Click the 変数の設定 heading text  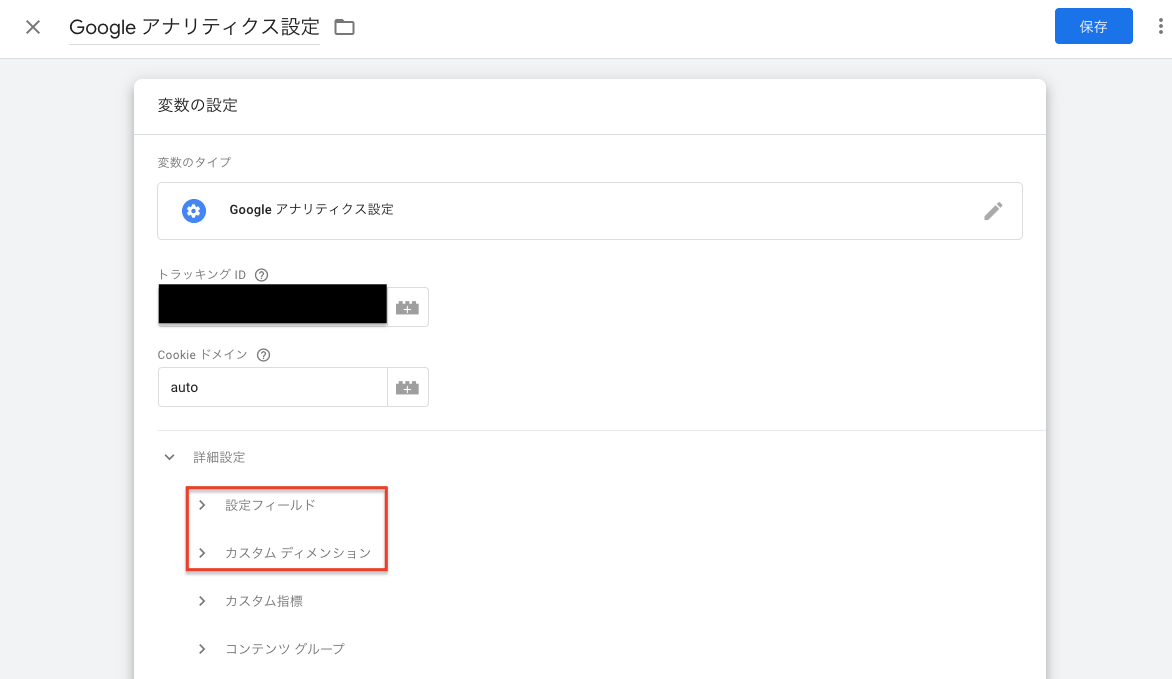click(x=197, y=105)
